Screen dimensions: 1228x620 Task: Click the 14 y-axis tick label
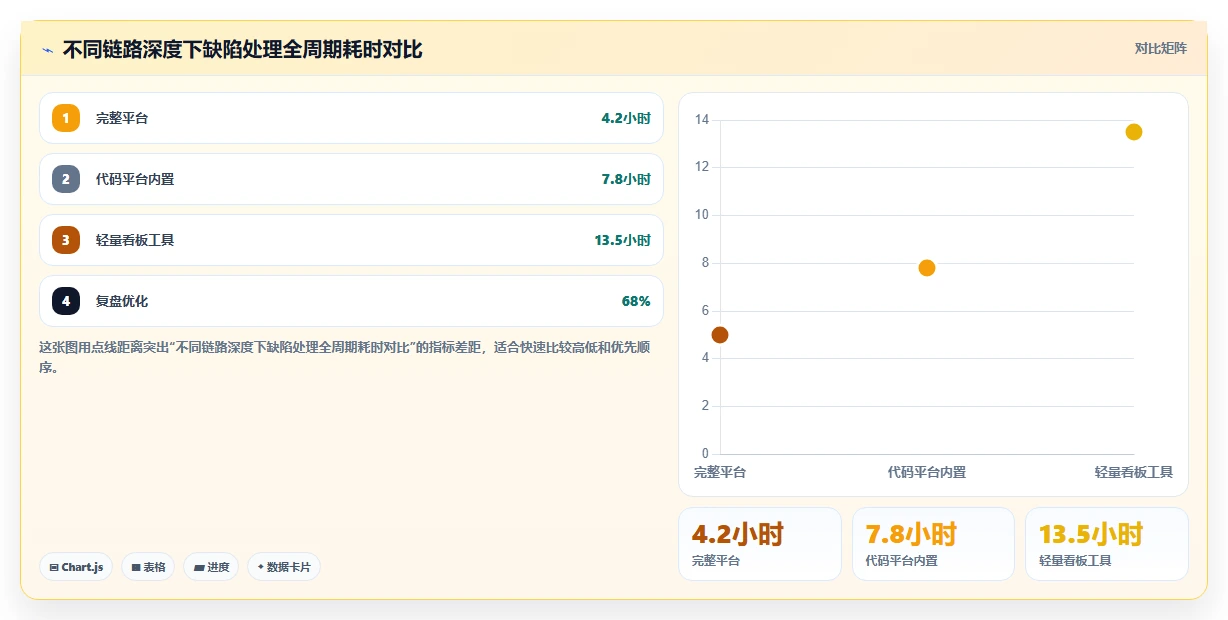[x=702, y=120]
